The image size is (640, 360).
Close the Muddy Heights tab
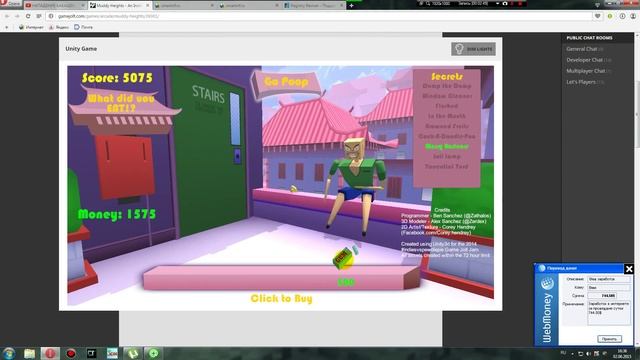click(147, 5)
